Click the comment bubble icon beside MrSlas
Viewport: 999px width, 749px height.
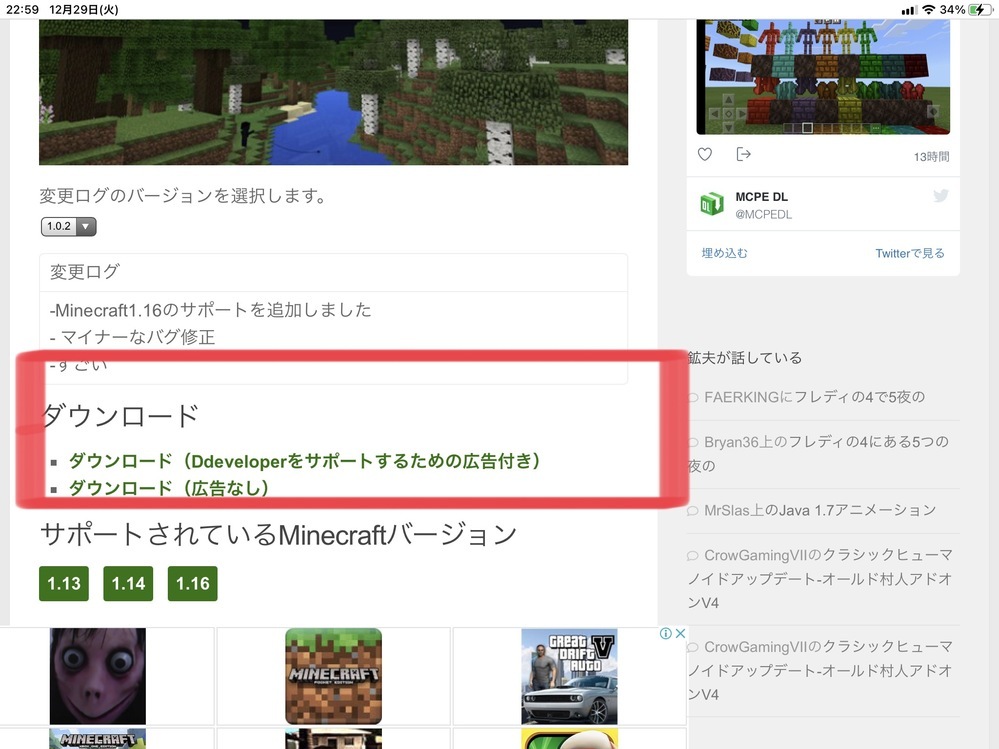click(693, 511)
